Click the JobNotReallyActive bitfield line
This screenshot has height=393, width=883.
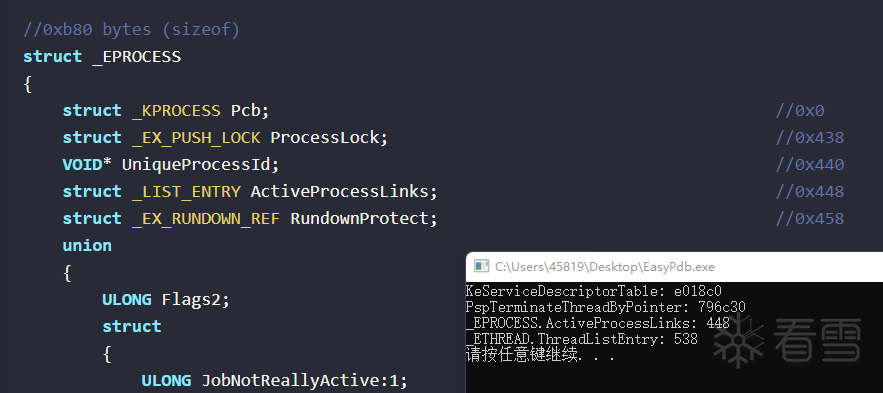[x=274, y=381]
